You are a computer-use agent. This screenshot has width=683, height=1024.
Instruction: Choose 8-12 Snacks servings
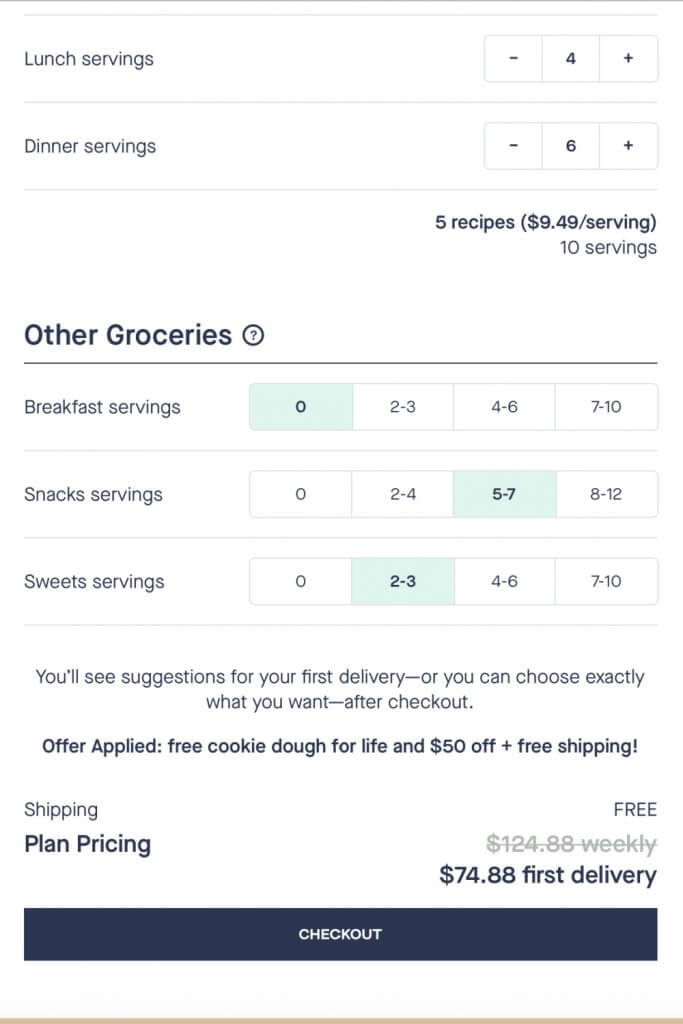606,494
